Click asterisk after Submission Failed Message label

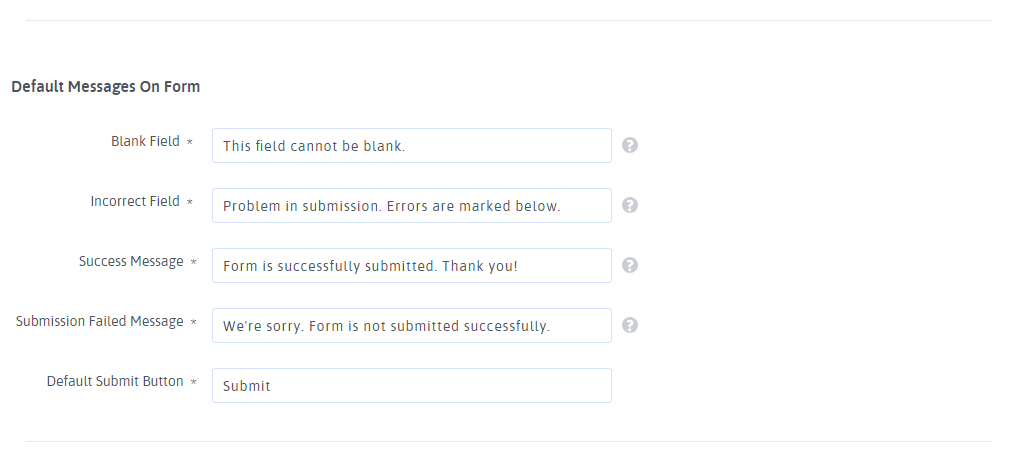click(x=193, y=323)
